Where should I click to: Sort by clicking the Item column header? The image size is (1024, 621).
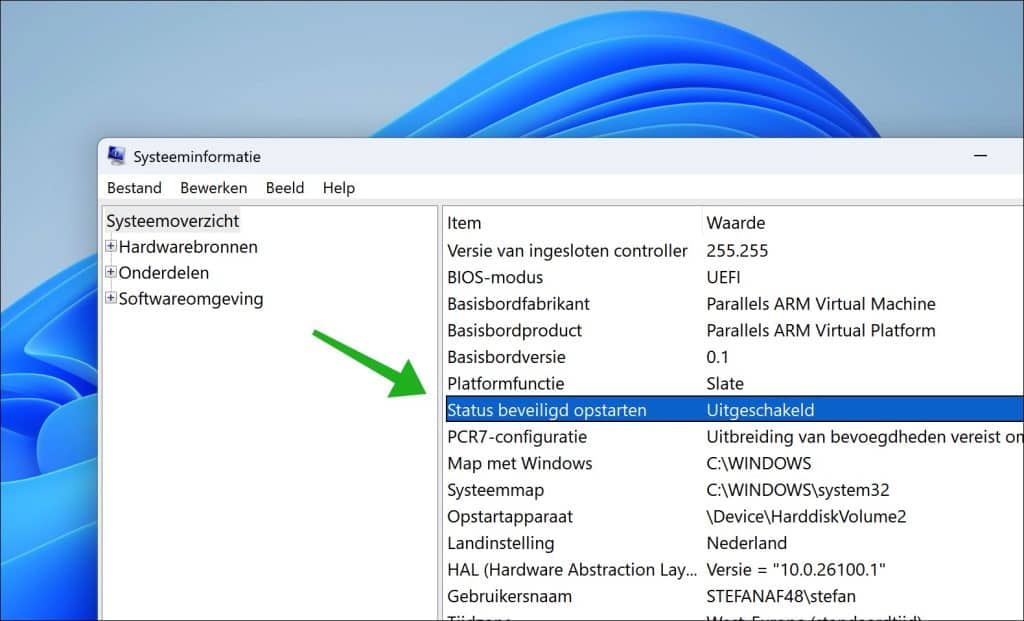click(465, 222)
